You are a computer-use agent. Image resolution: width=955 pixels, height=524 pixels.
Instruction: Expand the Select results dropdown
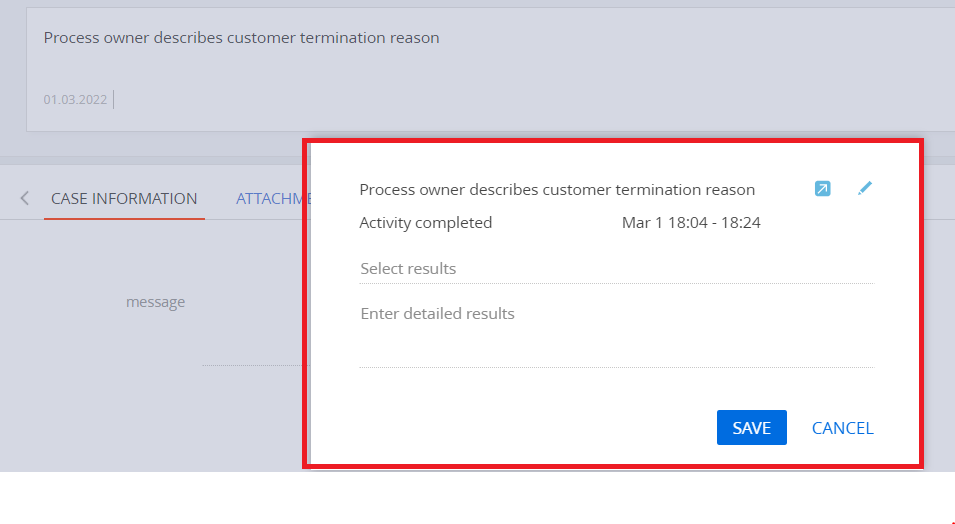pos(616,269)
